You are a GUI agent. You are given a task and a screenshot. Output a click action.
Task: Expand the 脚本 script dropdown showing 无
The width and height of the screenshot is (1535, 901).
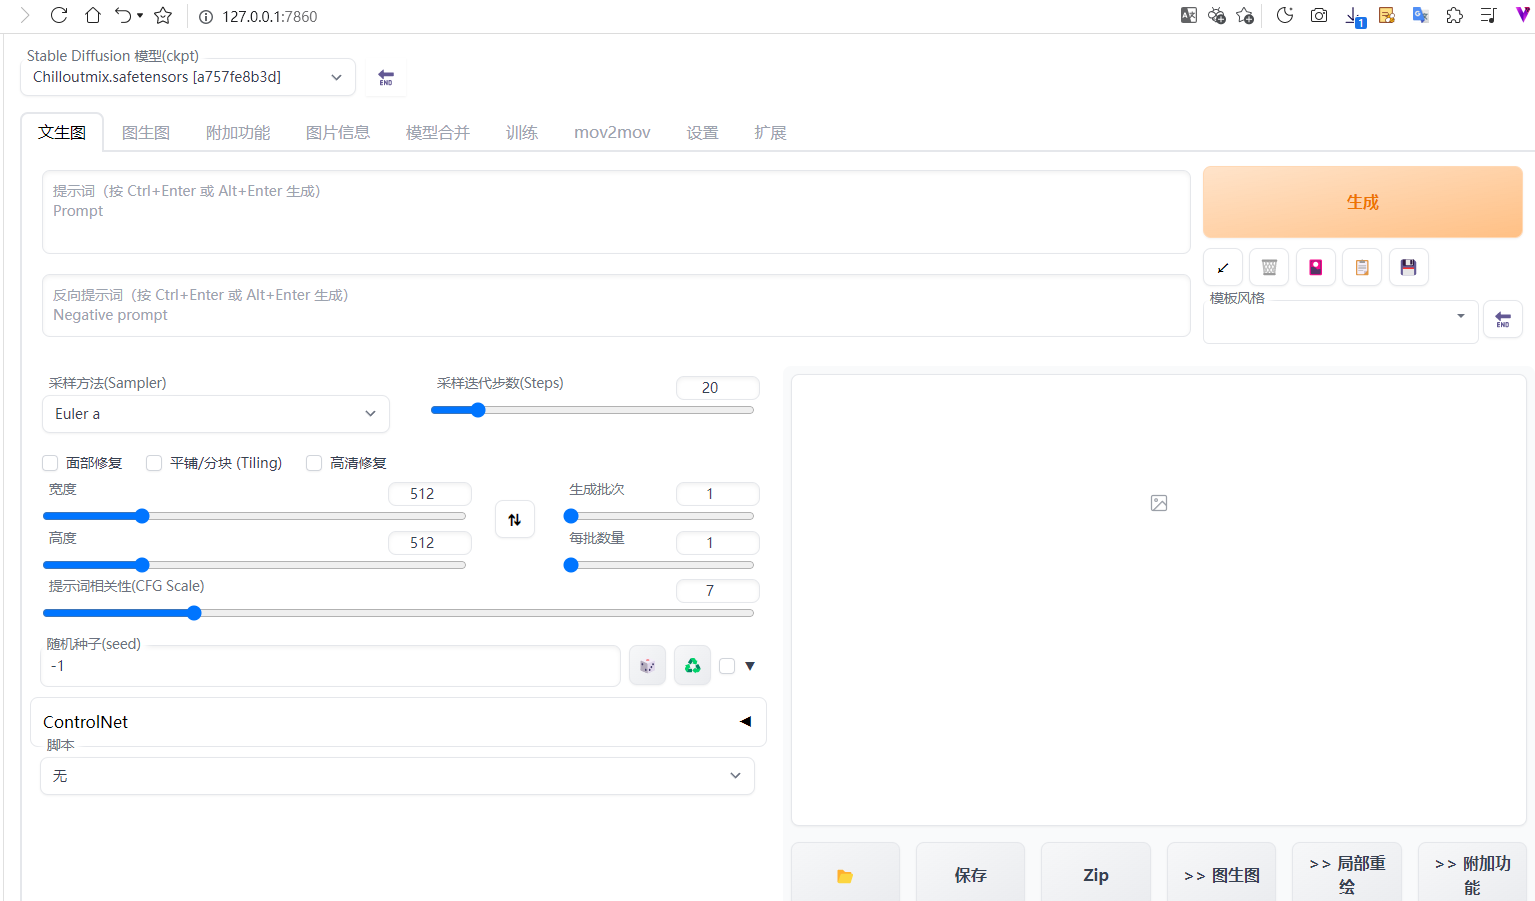pos(397,775)
